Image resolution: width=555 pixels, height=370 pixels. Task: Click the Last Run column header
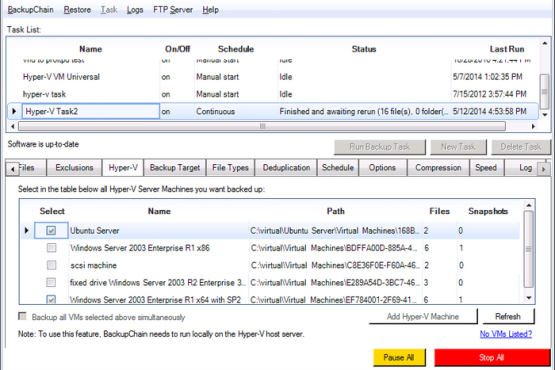[x=507, y=49]
